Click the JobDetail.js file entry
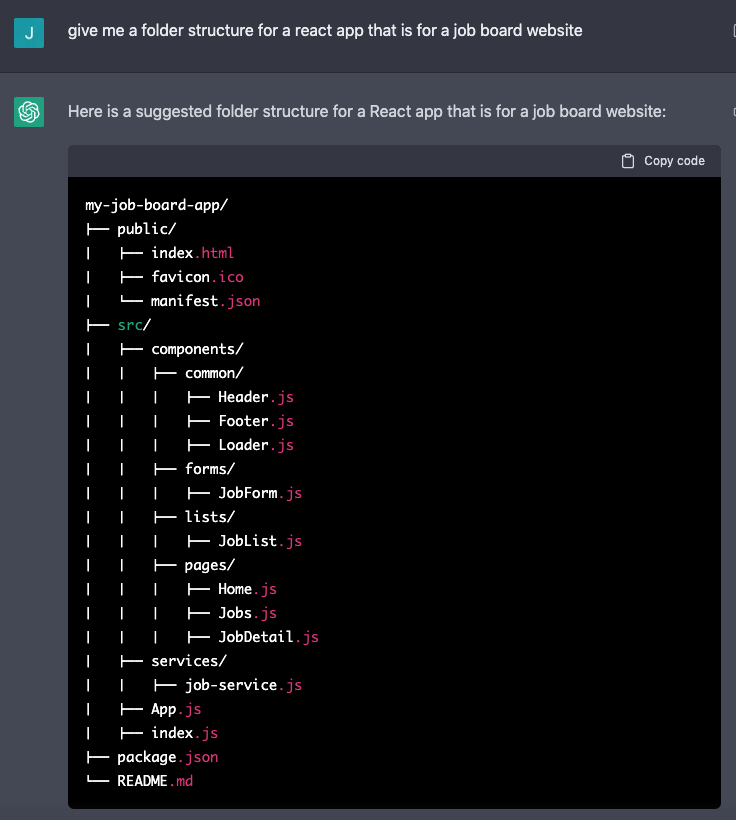737x820 pixels. (268, 637)
